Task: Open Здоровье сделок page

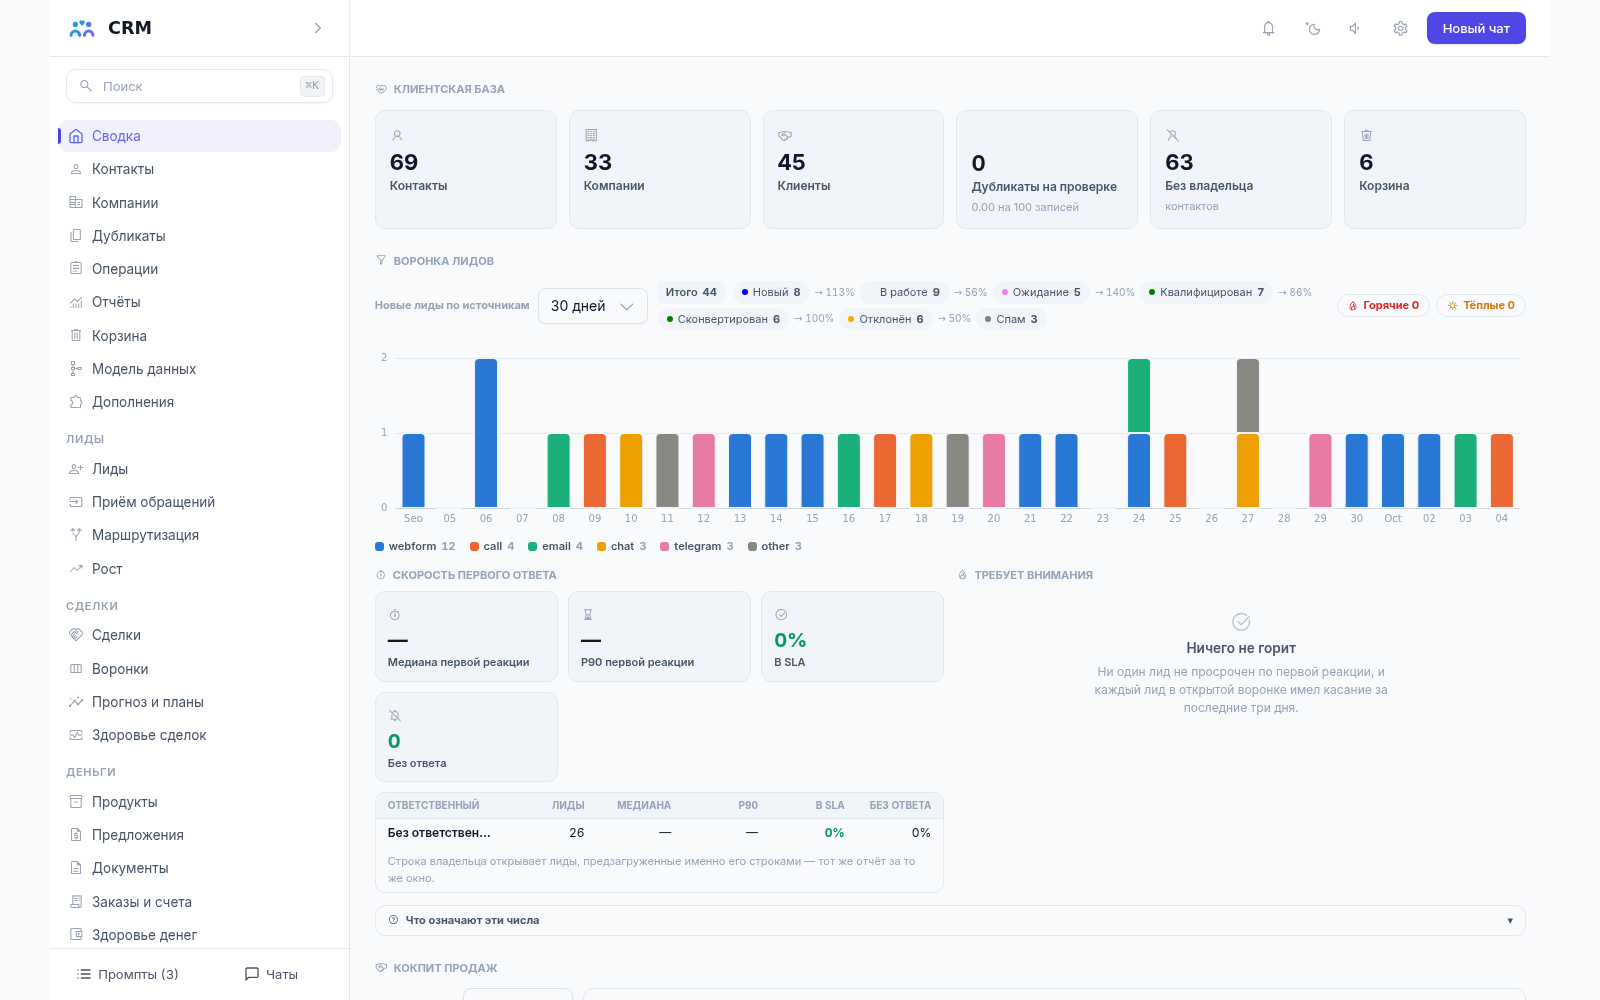Action: 199,735
